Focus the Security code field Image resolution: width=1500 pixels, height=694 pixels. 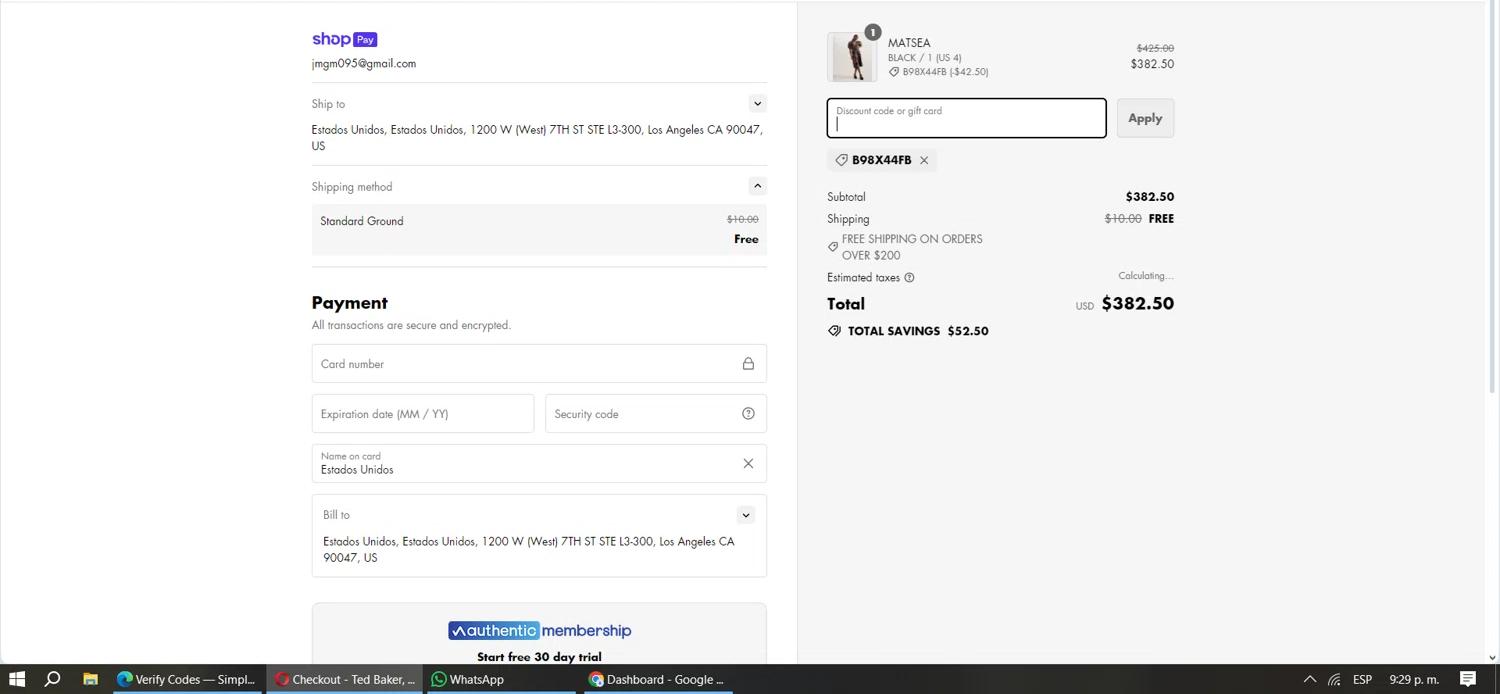click(x=656, y=414)
